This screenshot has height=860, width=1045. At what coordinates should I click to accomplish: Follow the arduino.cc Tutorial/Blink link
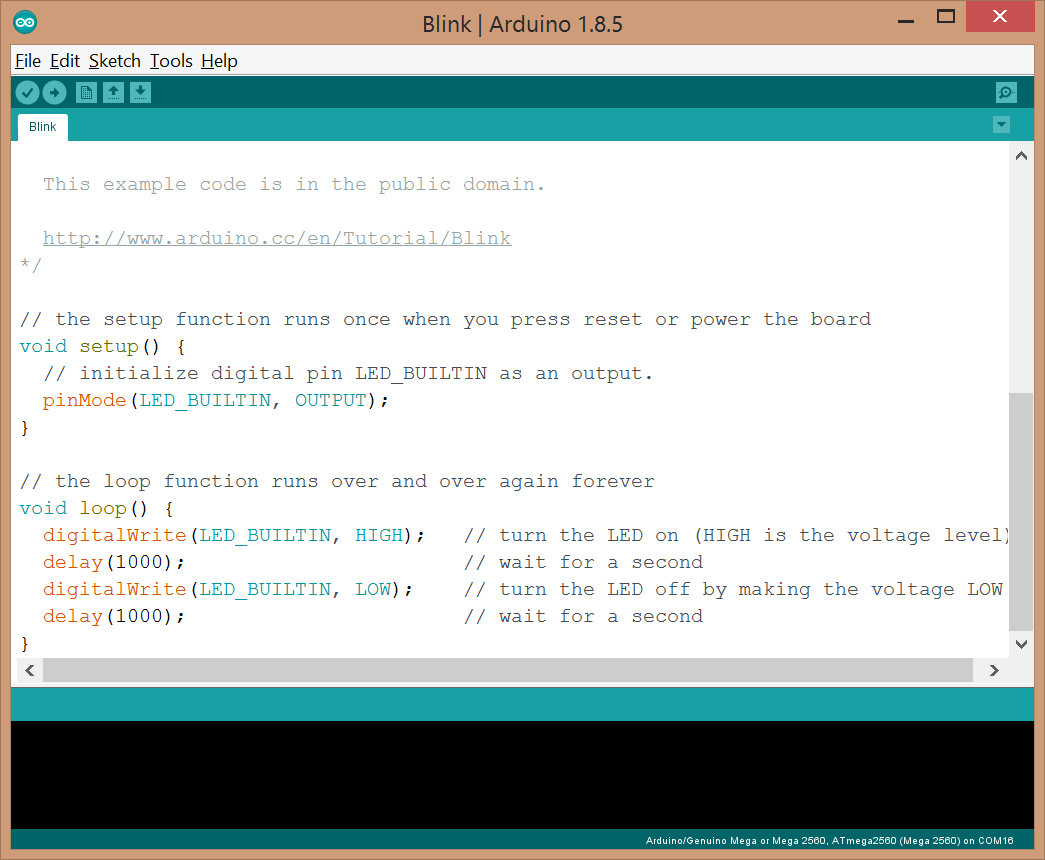point(277,239)
